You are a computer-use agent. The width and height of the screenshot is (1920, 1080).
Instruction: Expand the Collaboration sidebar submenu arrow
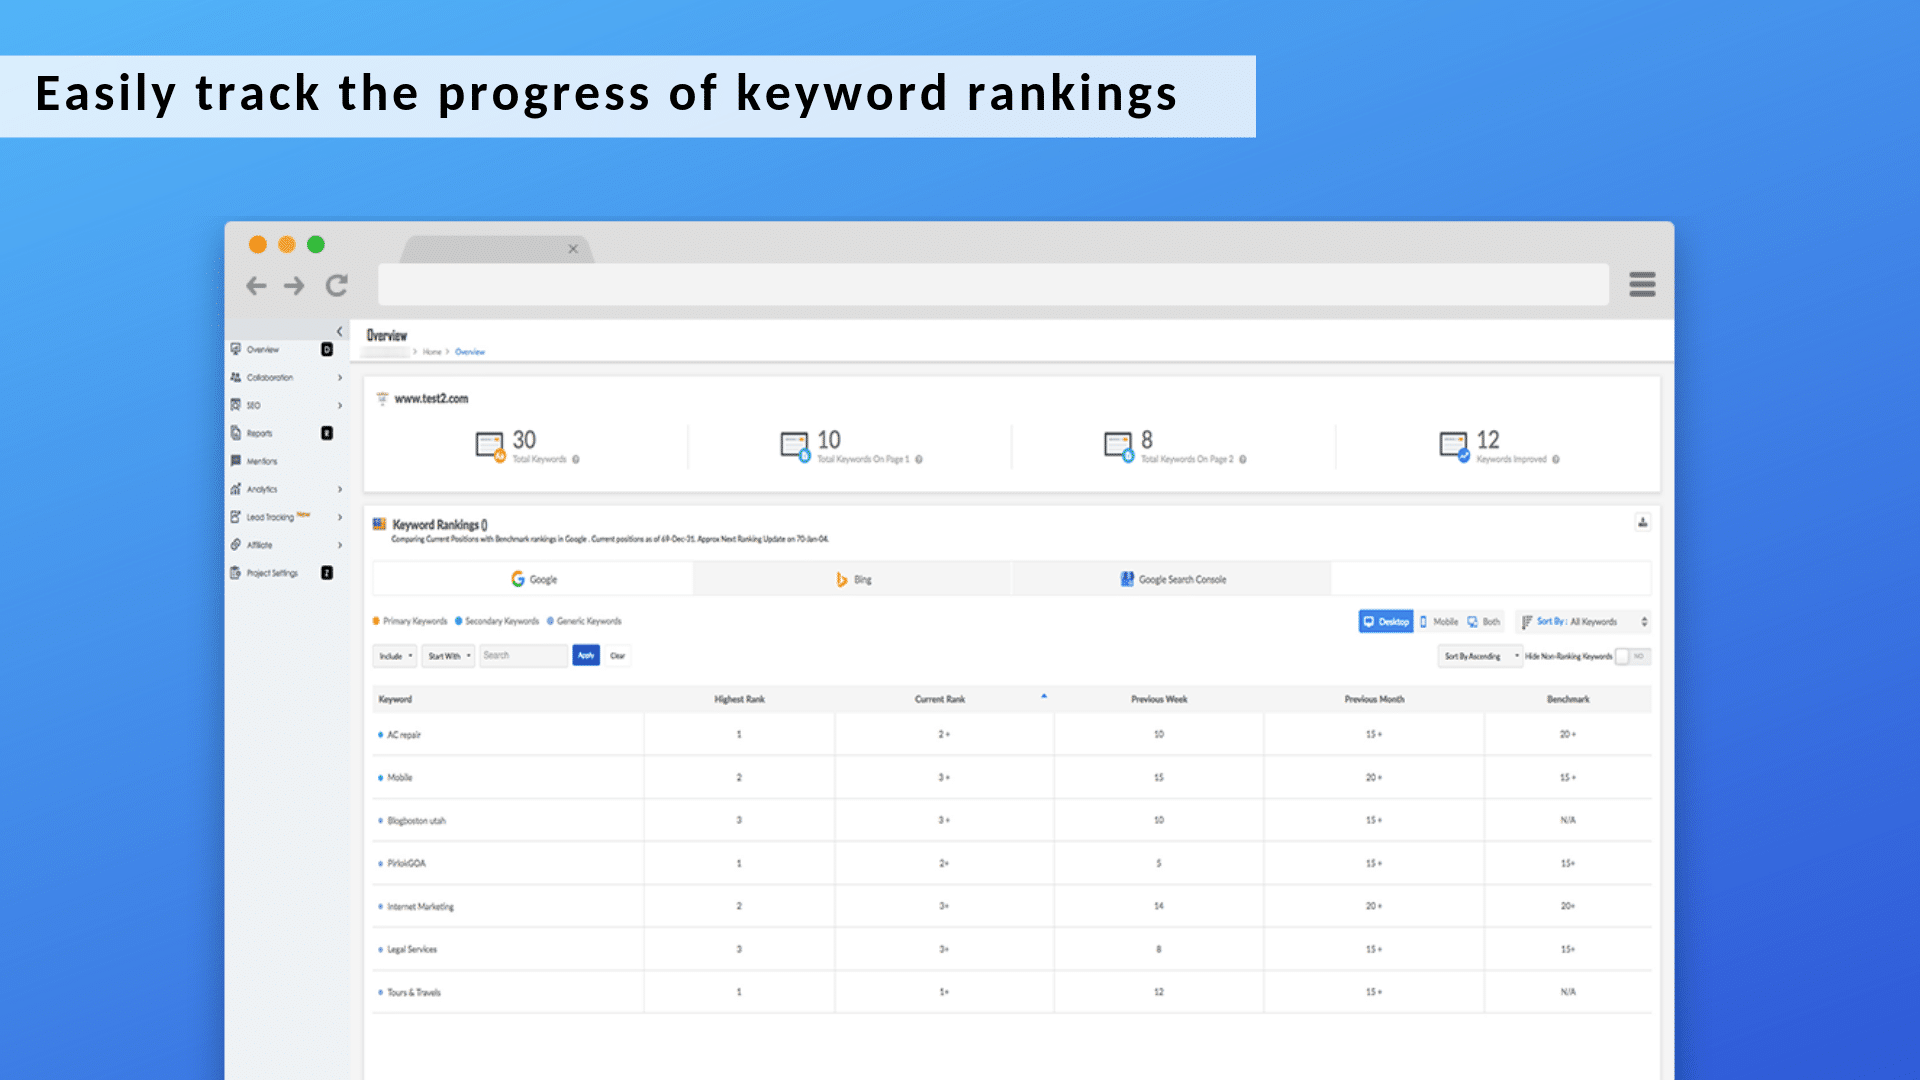(340, 378)
